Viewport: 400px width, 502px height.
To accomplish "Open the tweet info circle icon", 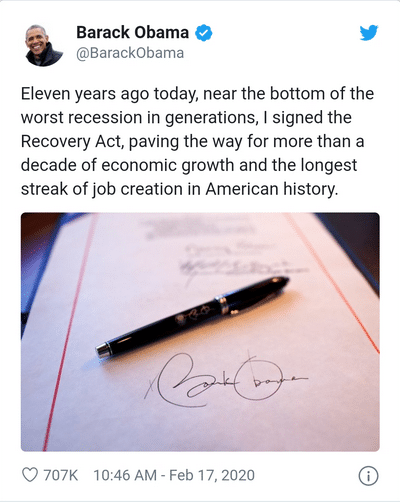I will [x=368, y=476].
